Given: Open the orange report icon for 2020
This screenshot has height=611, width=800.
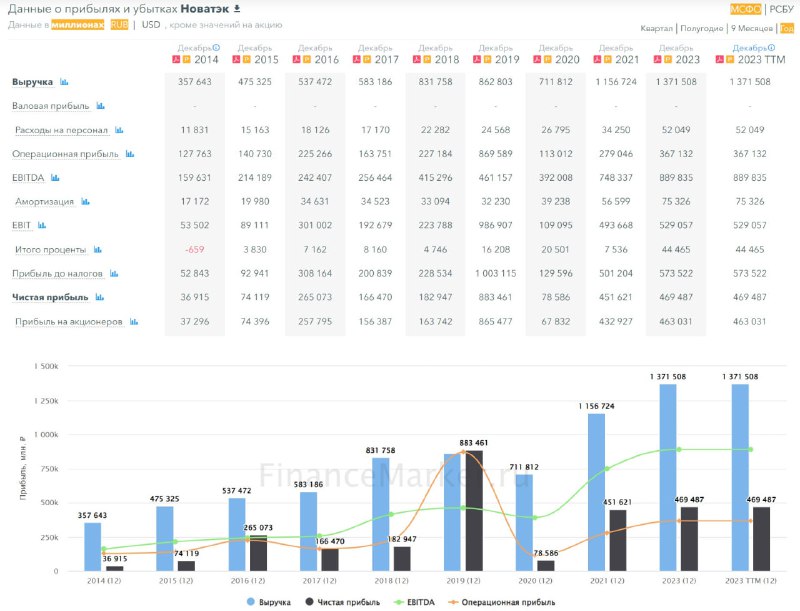Looking at the screenshot, I should tap(547, 60).
